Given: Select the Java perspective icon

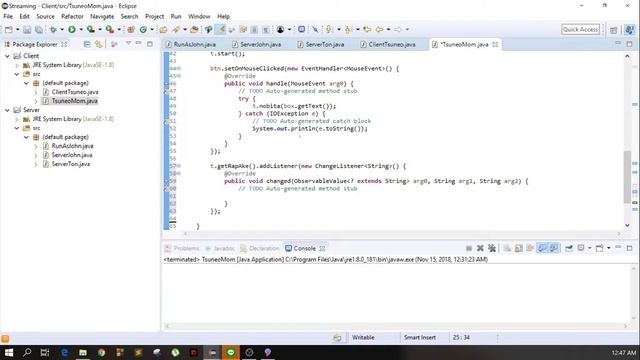Looking at the screenshot, I should point(629,29).
